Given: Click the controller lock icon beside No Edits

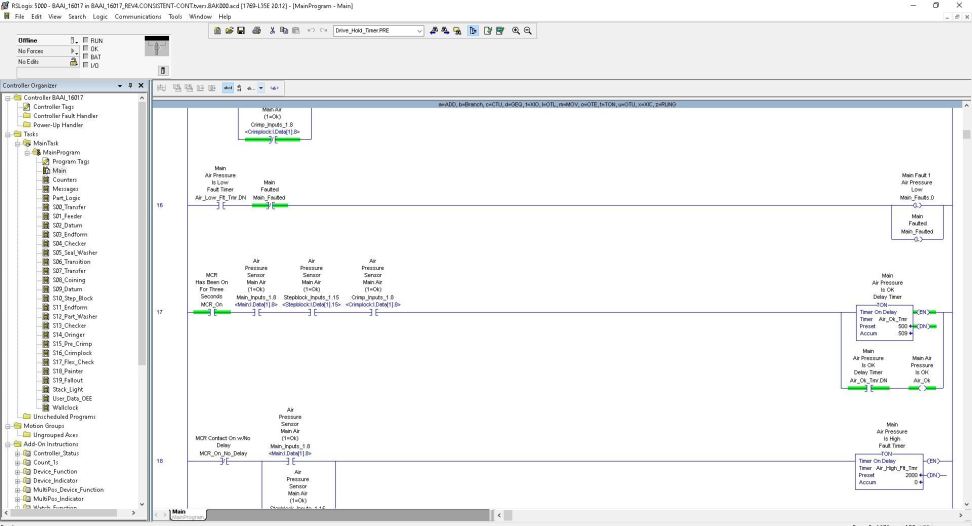Looking at the screenshot, I should [74, 59].
